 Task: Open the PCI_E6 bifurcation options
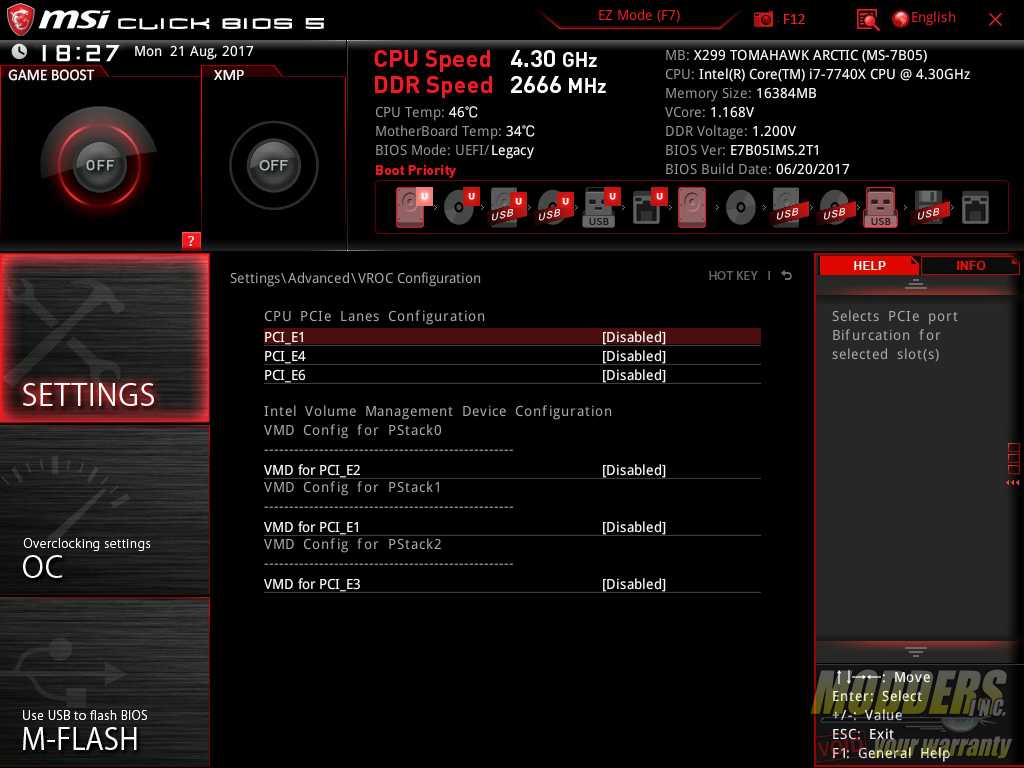point(512,374)
